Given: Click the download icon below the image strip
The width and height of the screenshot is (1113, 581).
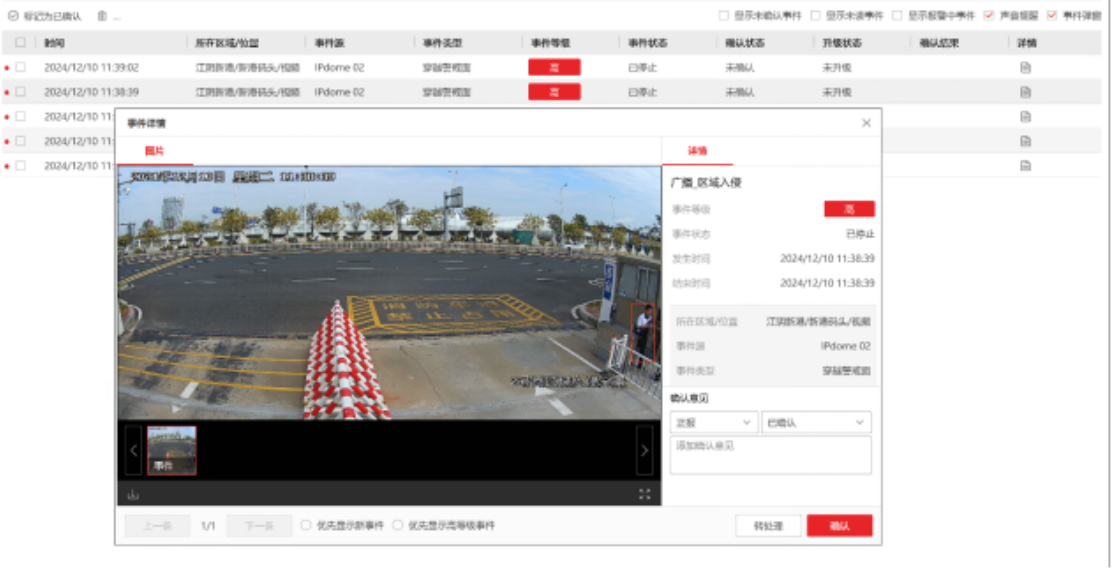Looking at the screenshot, I should point(133,494).
